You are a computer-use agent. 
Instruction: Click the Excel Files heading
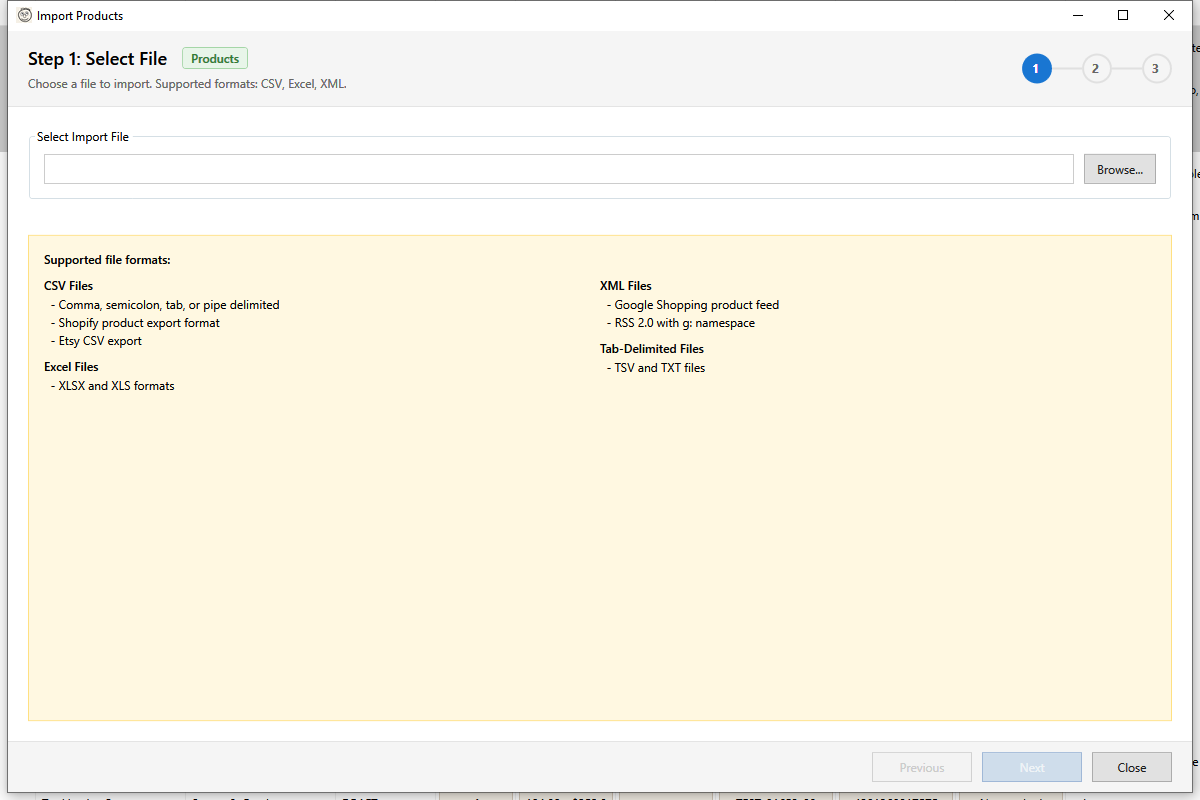(x=71, y=366)
